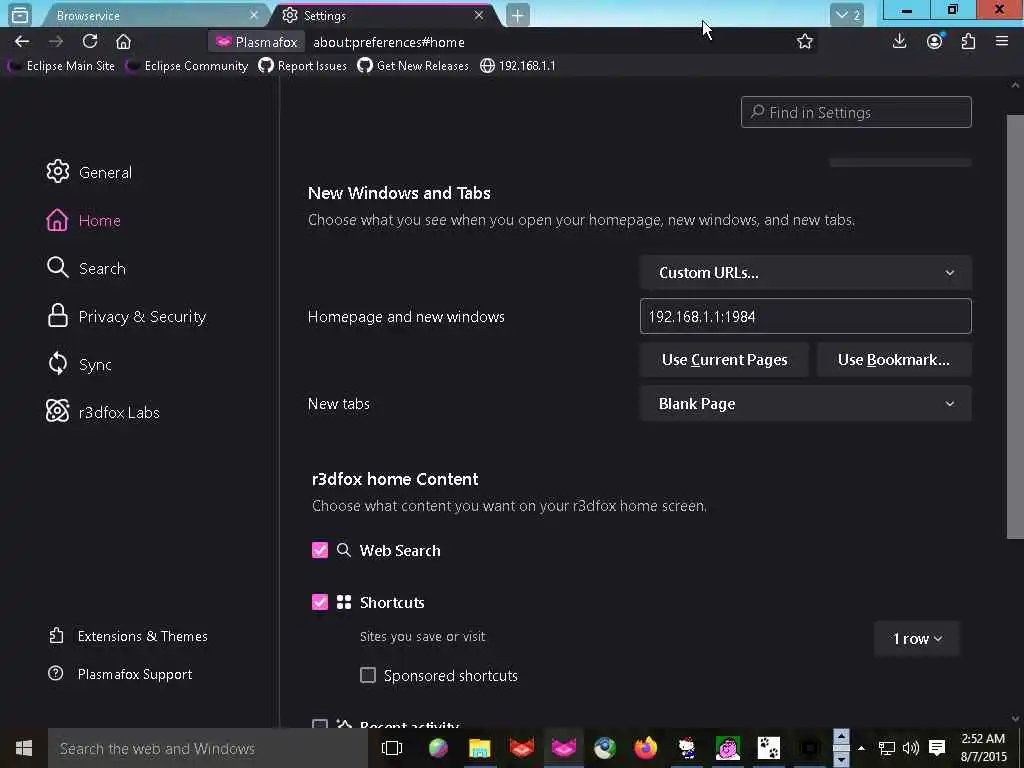The height and width of the screenshot is (768, 1024).
Task: Open the extensions puzzle icon
Action: (x=968, y=42)
